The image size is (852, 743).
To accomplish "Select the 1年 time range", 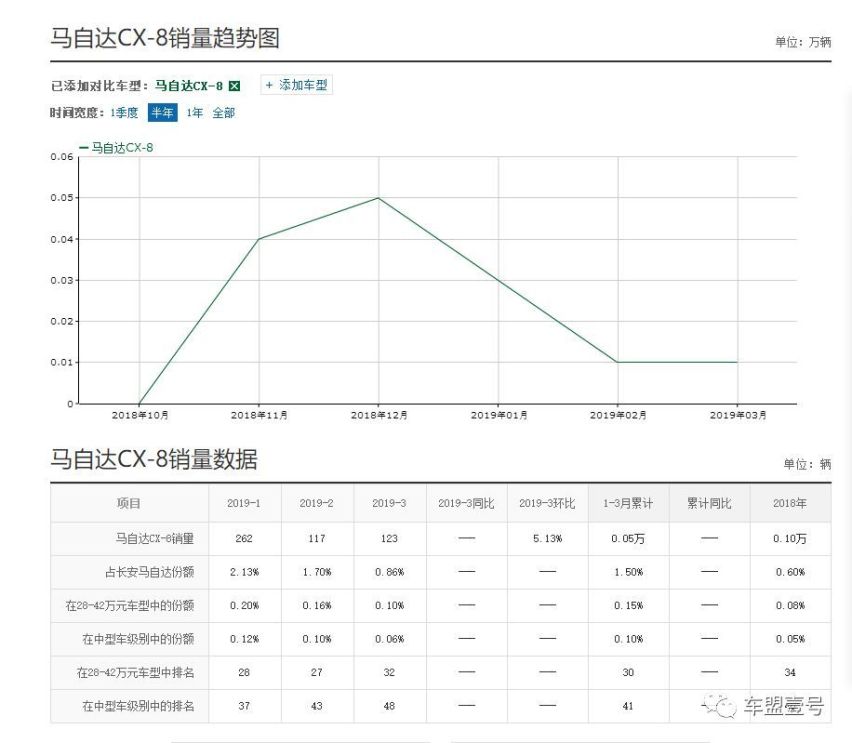I will (195, 113).
